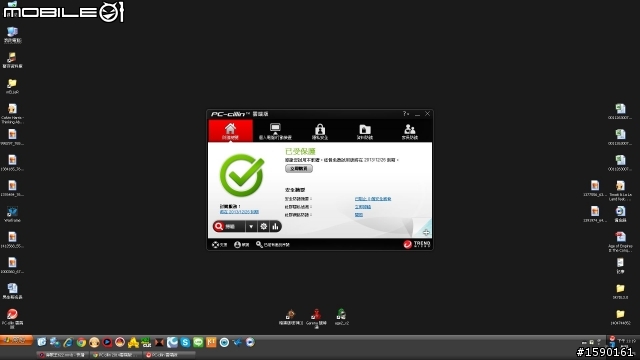Launch Skype from quick launch
The image size is (640, 360).
click(185, 342)
